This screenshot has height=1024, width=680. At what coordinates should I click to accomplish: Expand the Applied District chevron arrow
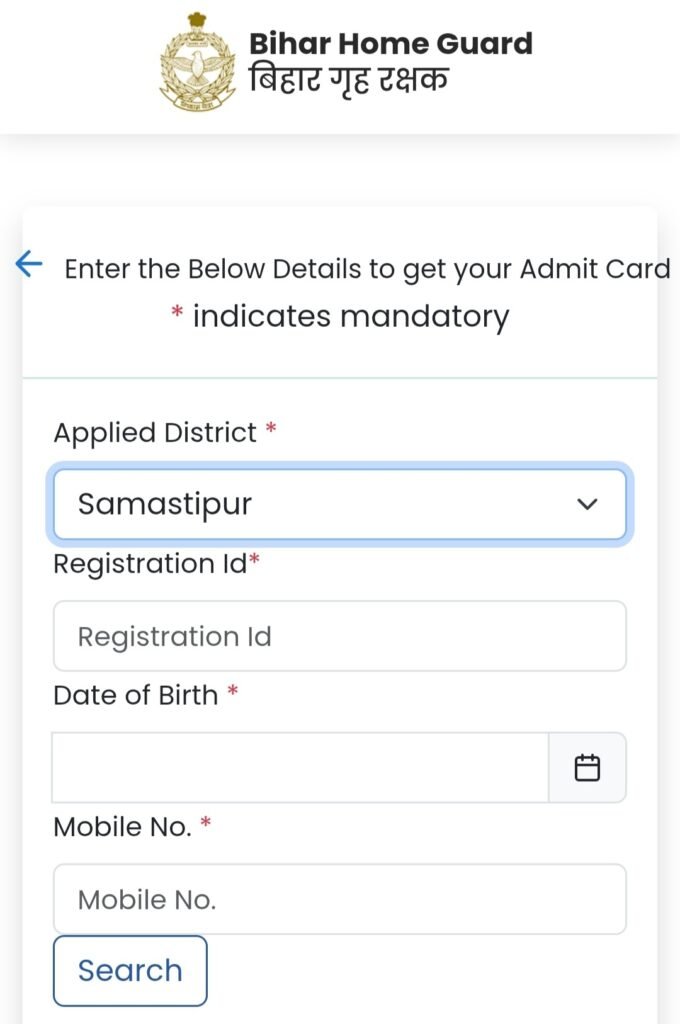click(x=587, y=504)
